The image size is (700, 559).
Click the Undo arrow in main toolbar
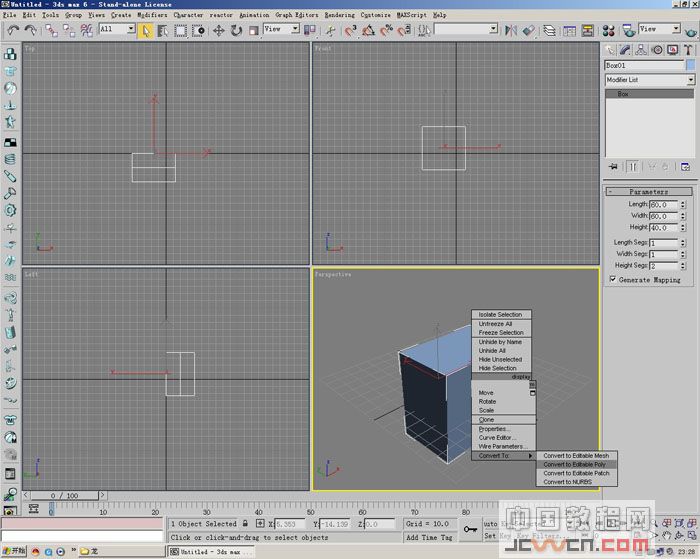click(x=13, y=30)
